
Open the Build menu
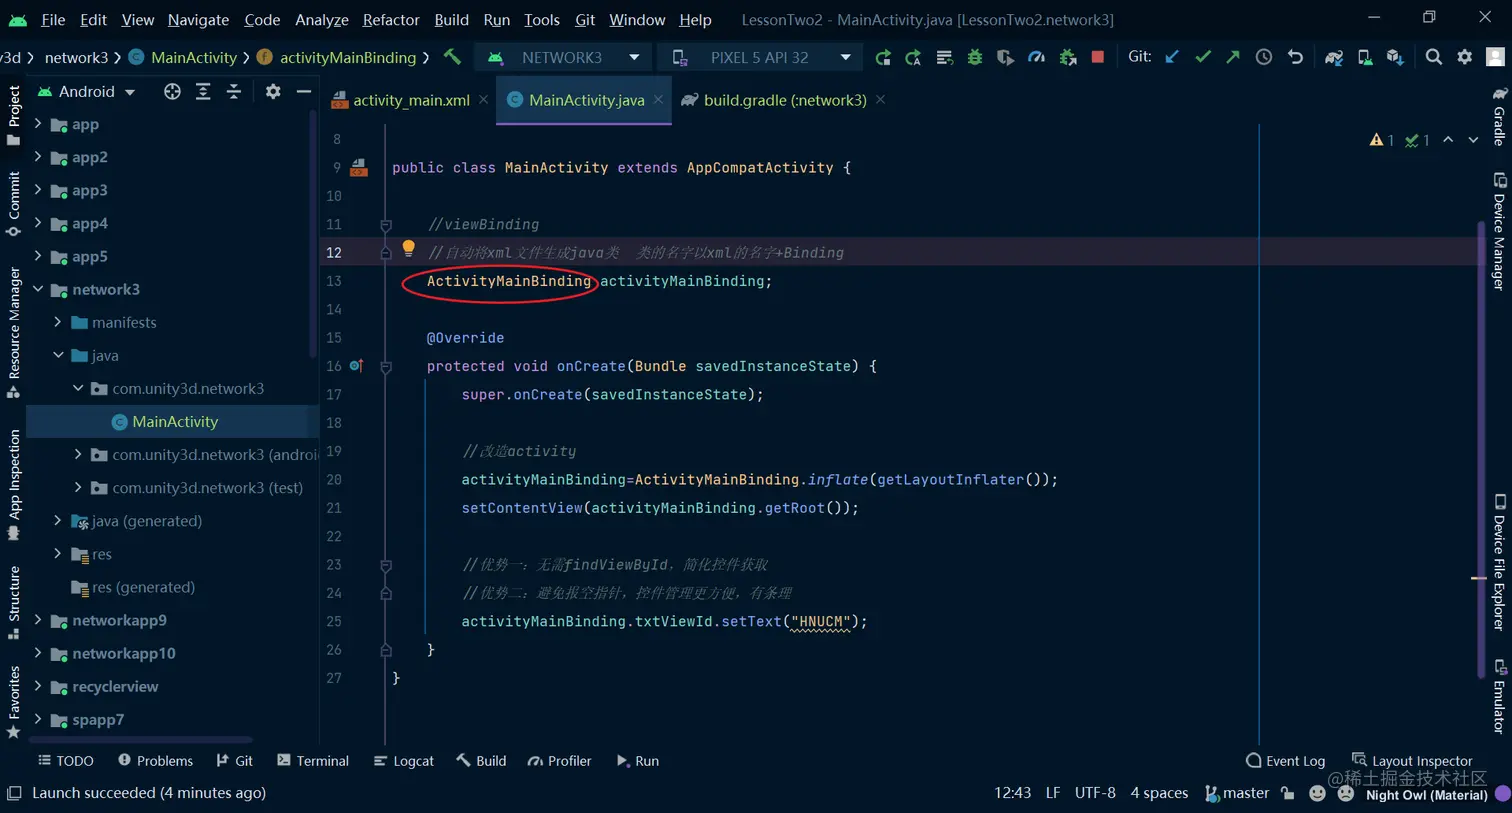[451, 19]
